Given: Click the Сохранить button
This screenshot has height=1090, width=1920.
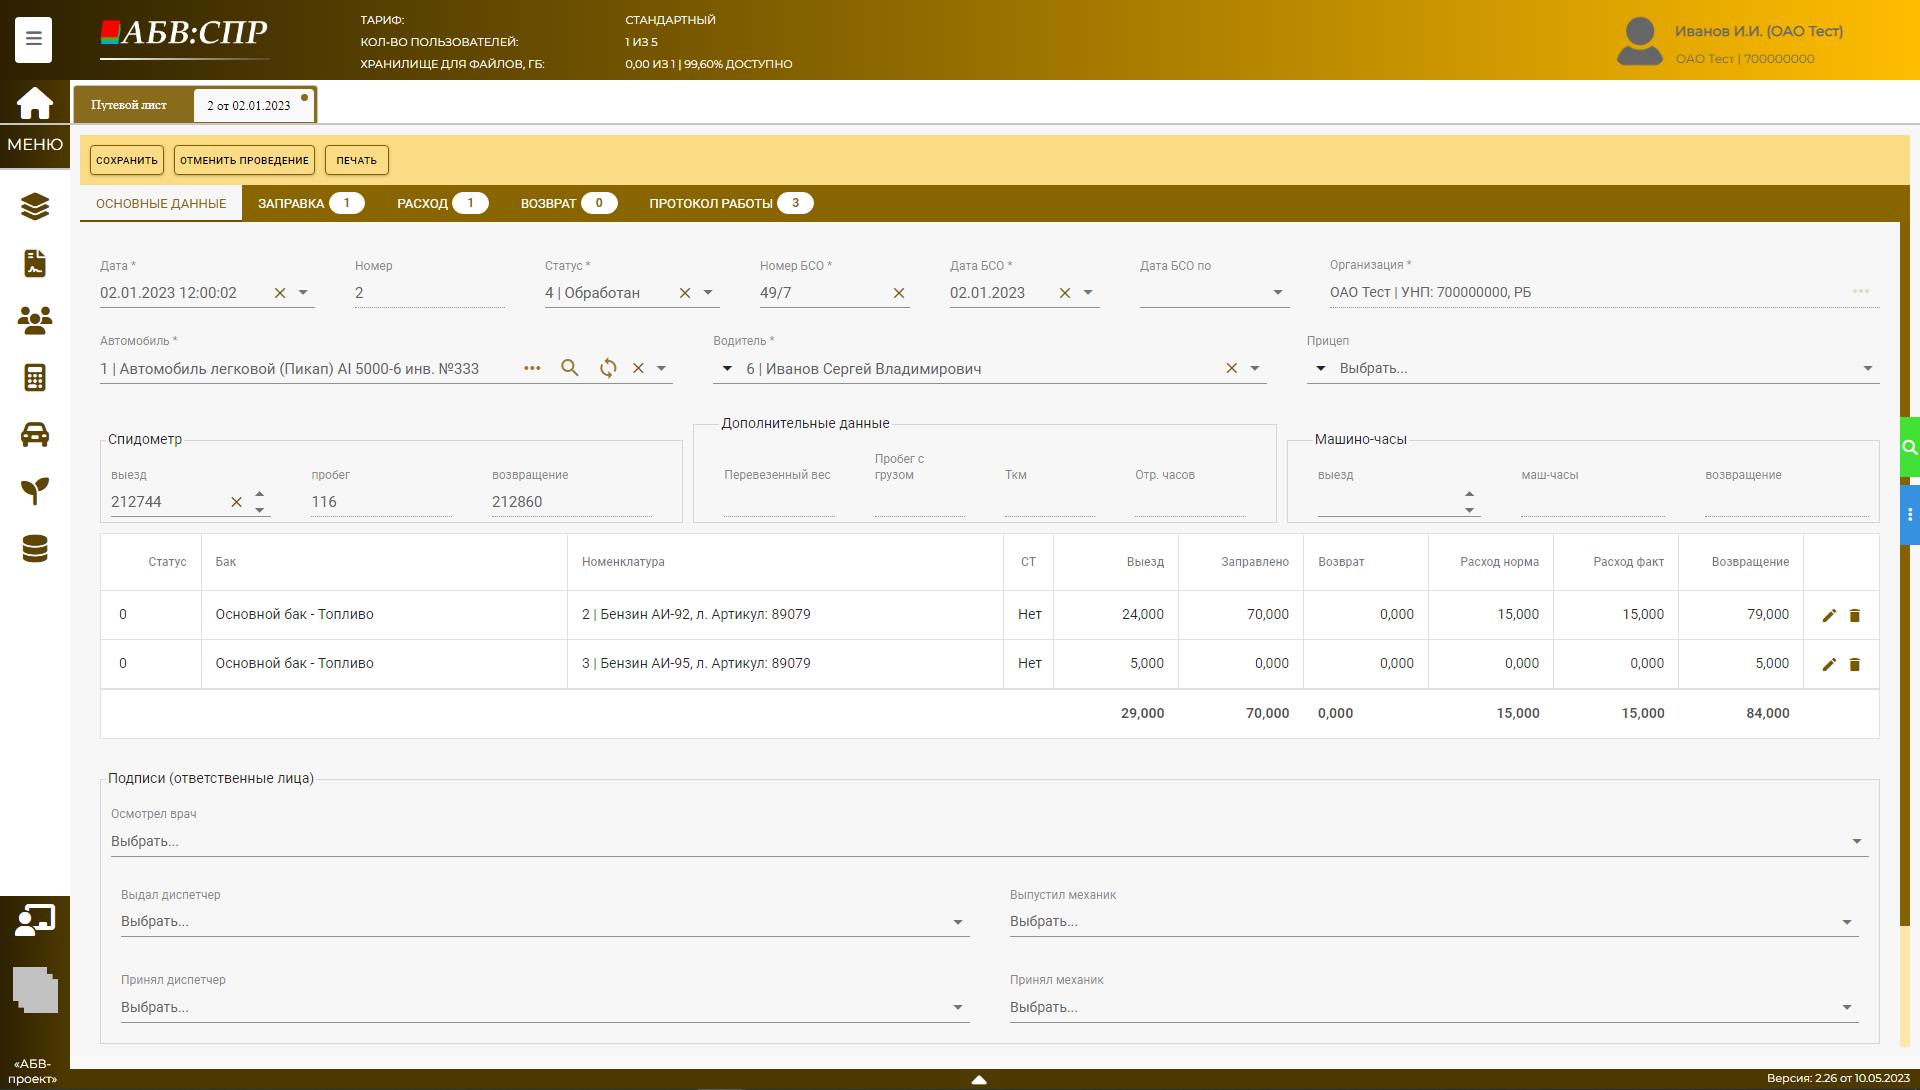Looking at the screenshot, I should point(126,160).
